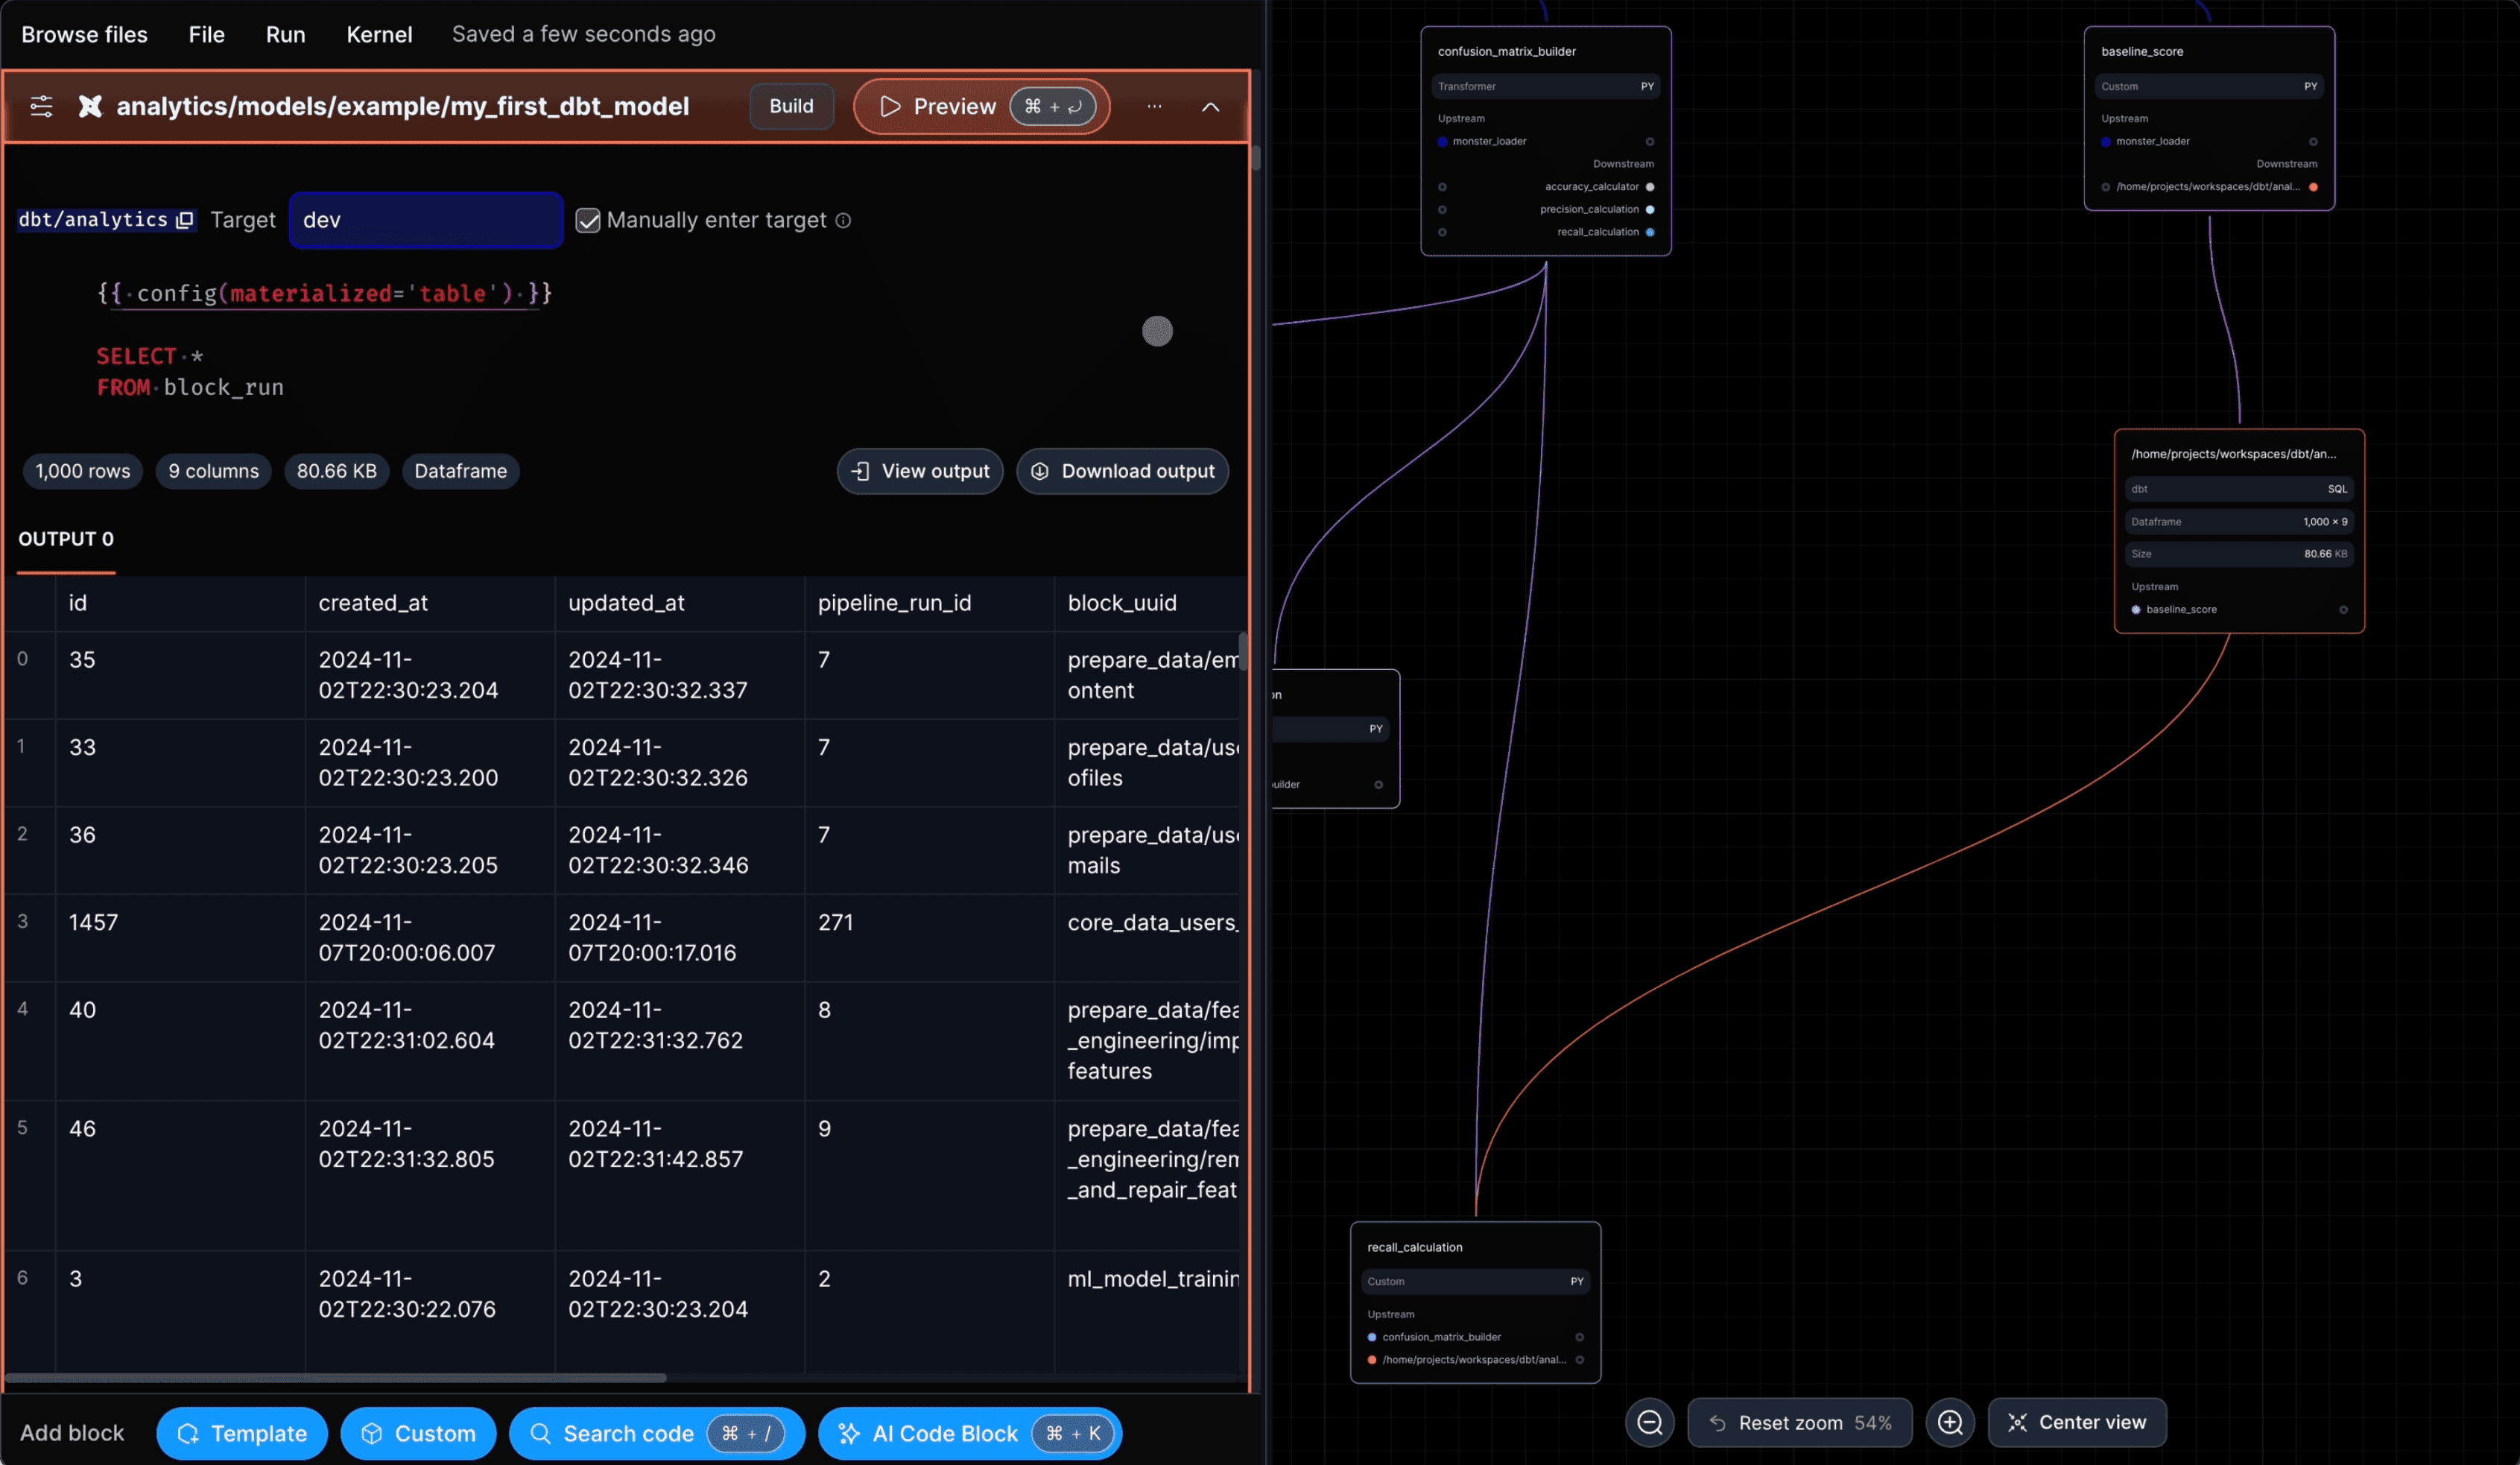The image size is (2520, 1465).
Task: Click the Transformer PY row in confusion_matrix_builder
Action: [1546, 86]
